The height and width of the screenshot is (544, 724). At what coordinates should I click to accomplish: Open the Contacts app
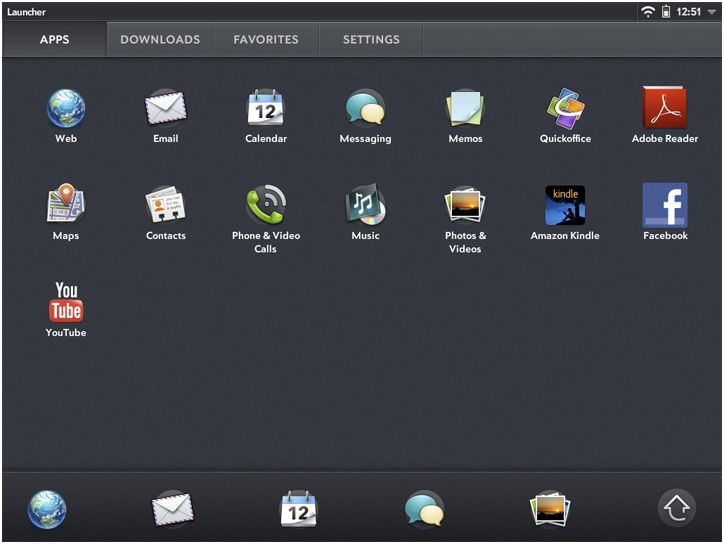[x=166, y=205]
